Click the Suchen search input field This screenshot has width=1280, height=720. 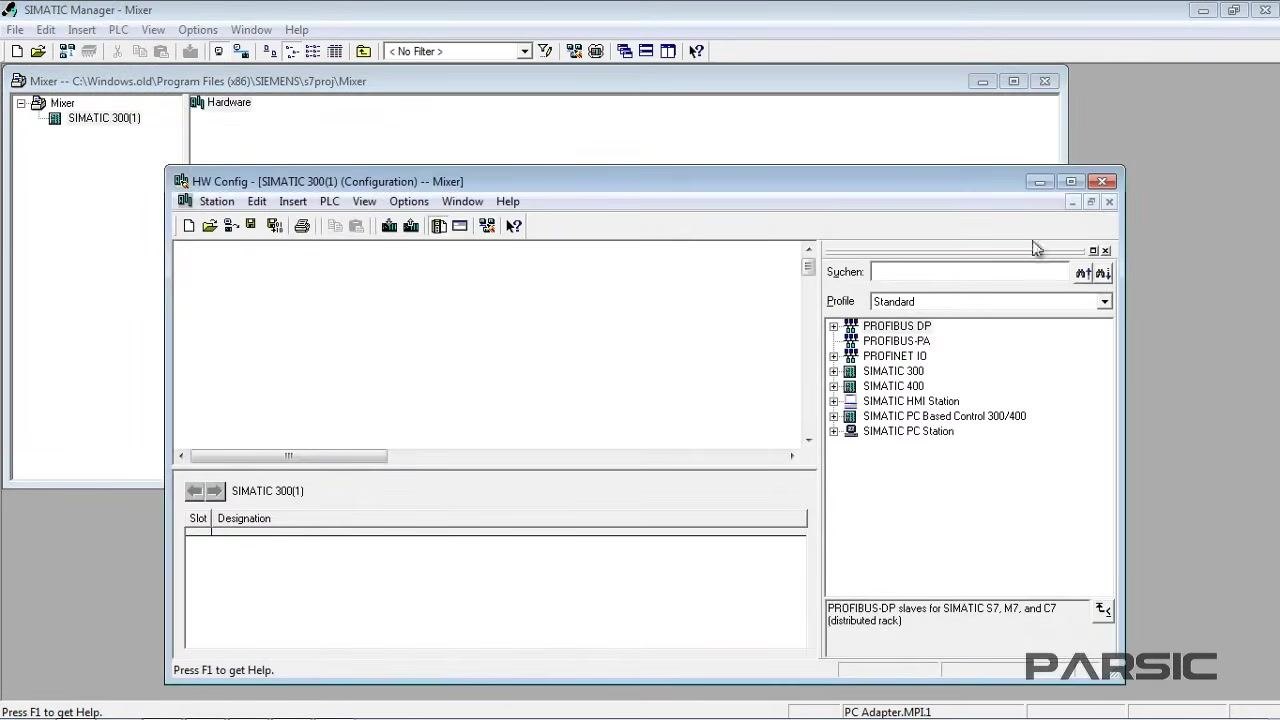[969, 272]
